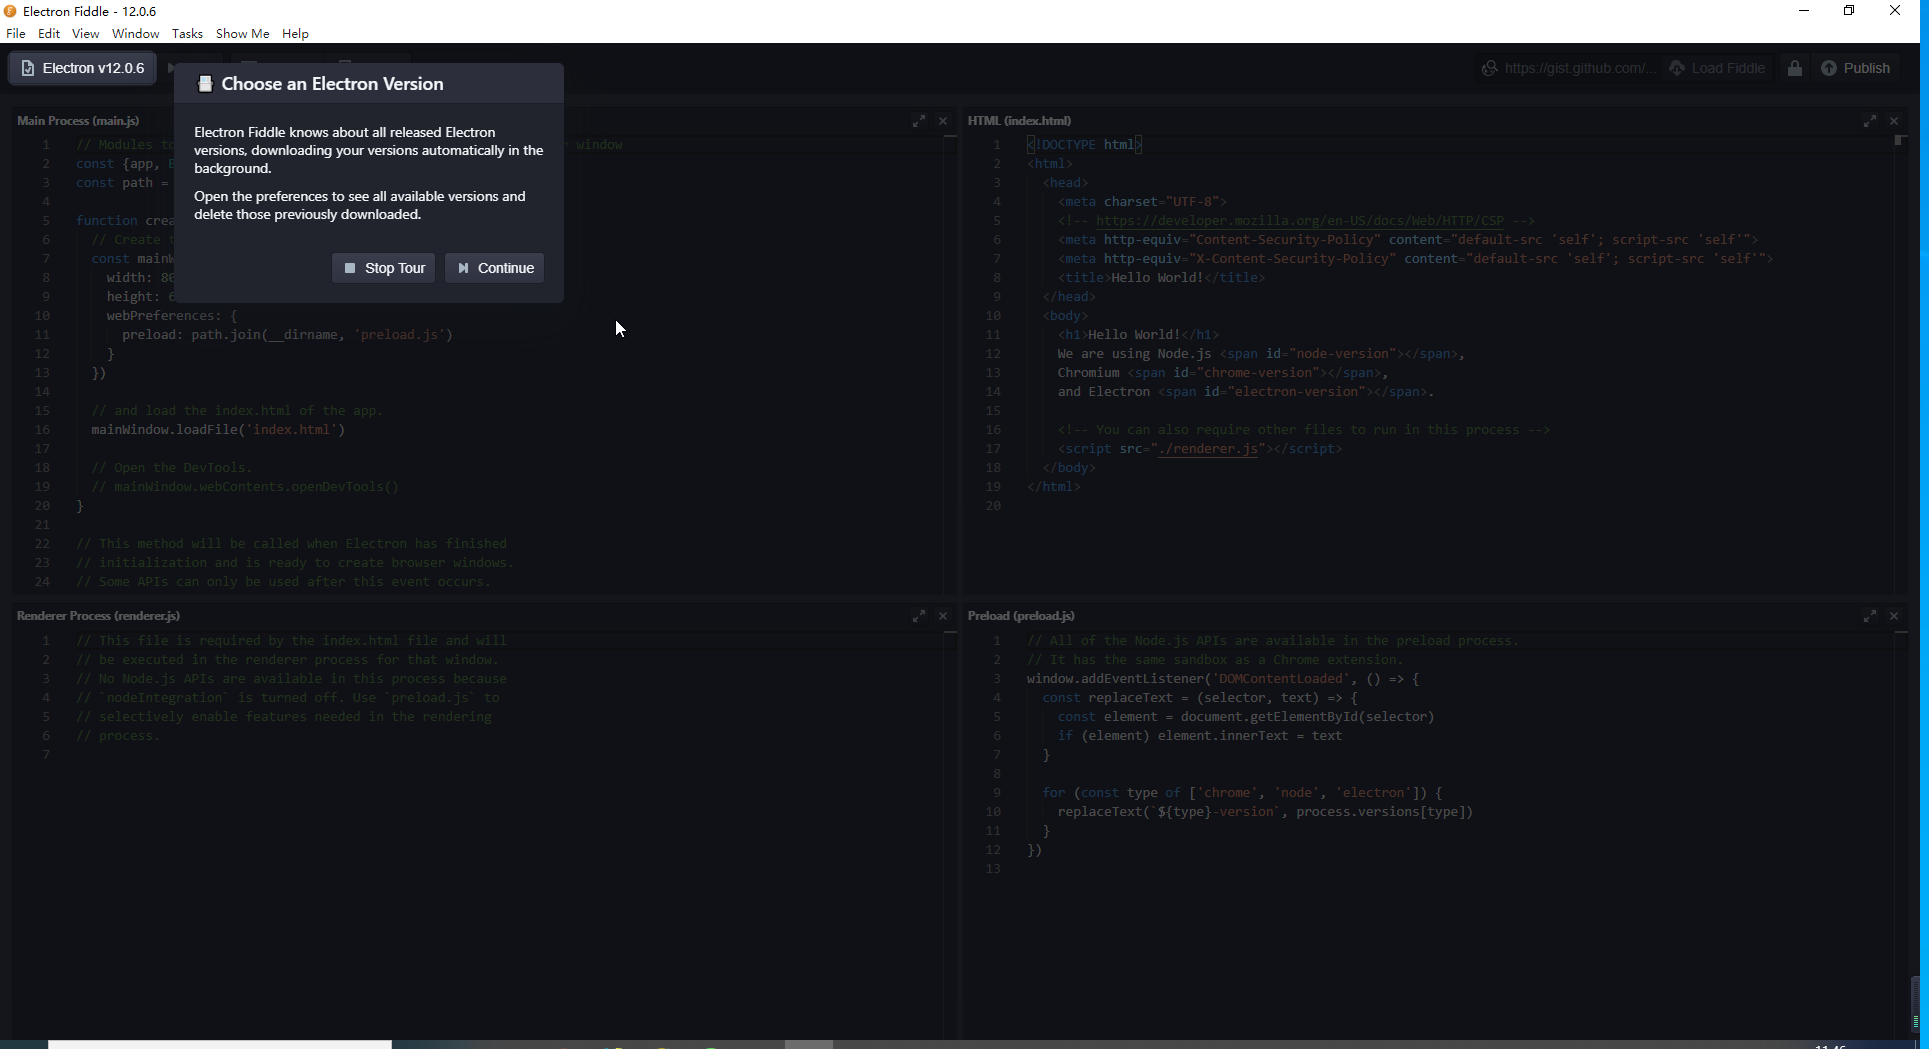
Task: Click Continue in the tour dialog
Action: (x=495, y=268)
